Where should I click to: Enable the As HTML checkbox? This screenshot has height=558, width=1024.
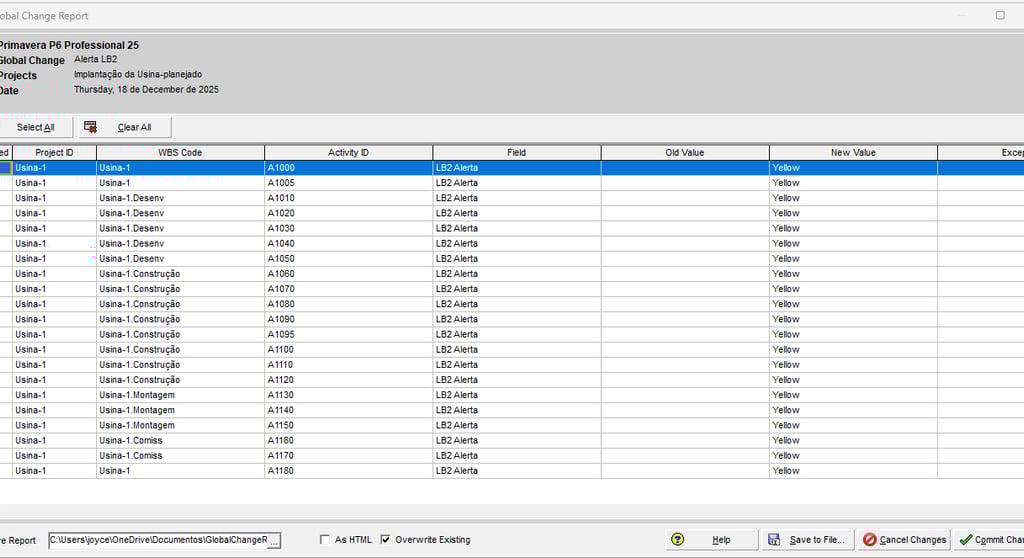[x=325, y=539]
